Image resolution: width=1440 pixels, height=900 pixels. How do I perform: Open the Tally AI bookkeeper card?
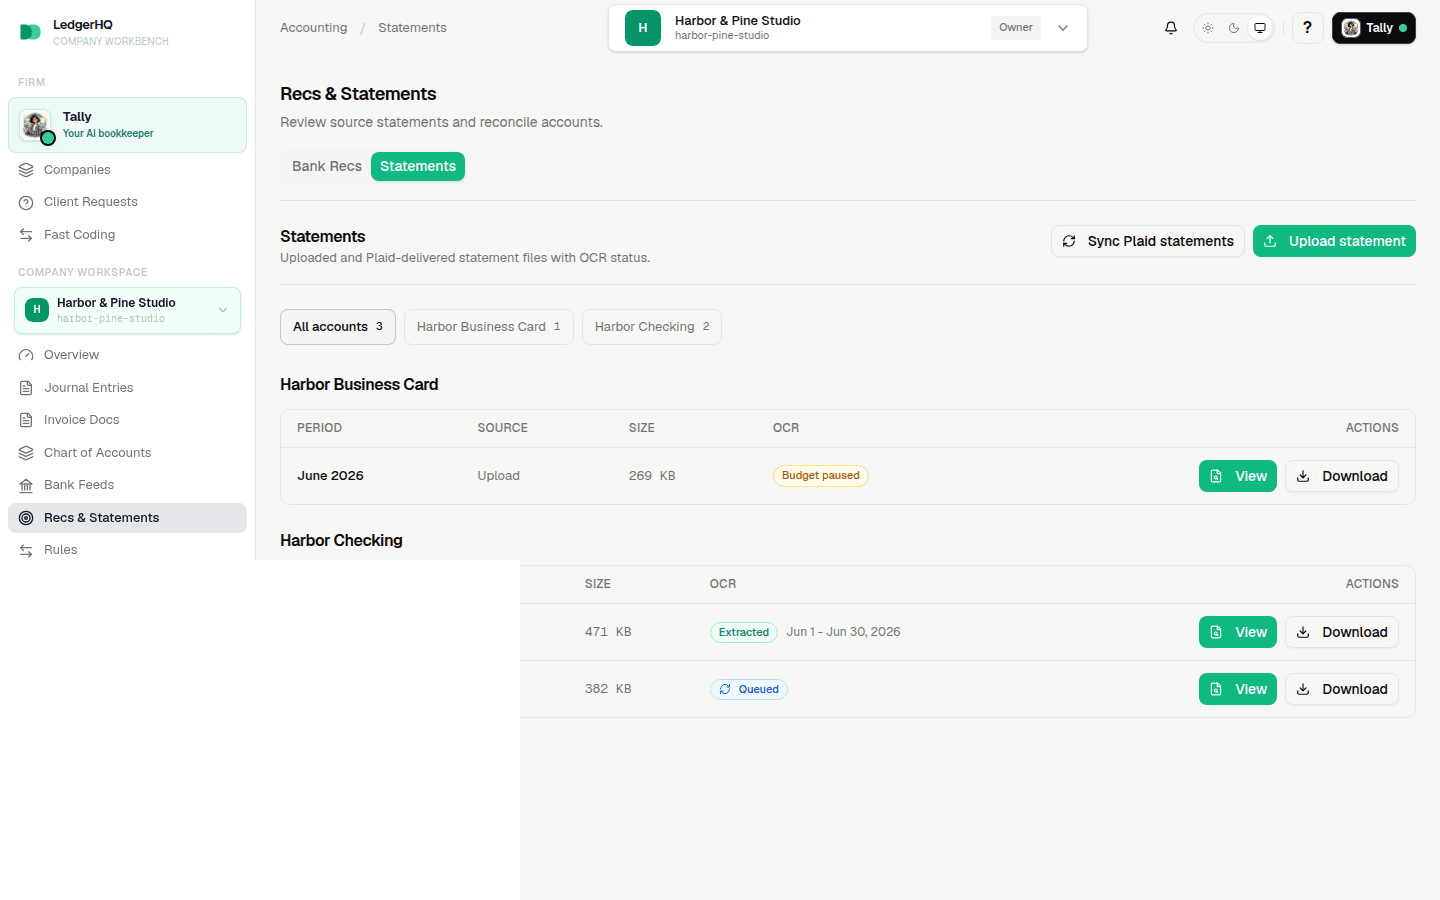tap(128, 125)
